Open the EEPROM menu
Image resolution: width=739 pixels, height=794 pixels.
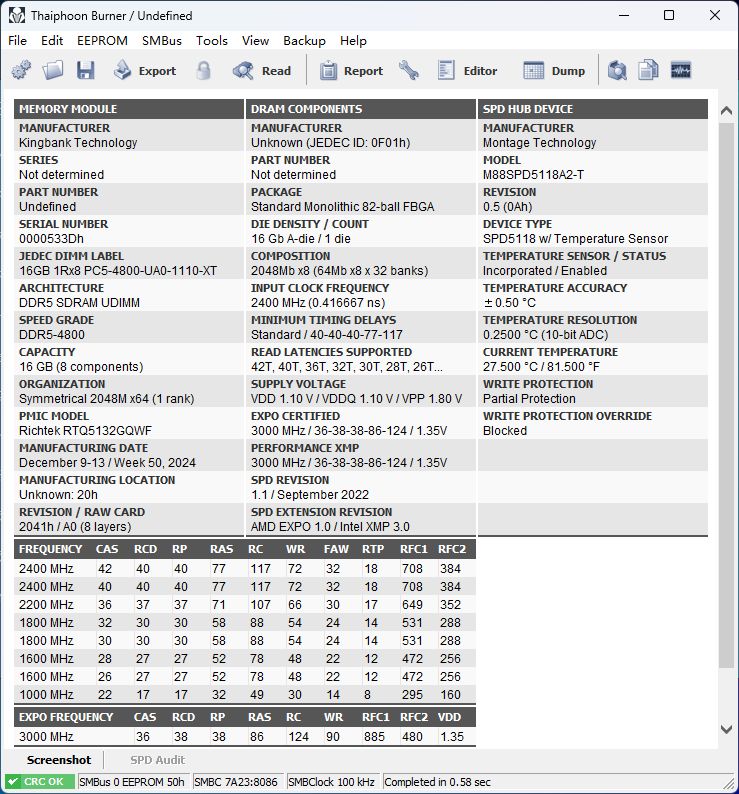click(x=102, y=41)
